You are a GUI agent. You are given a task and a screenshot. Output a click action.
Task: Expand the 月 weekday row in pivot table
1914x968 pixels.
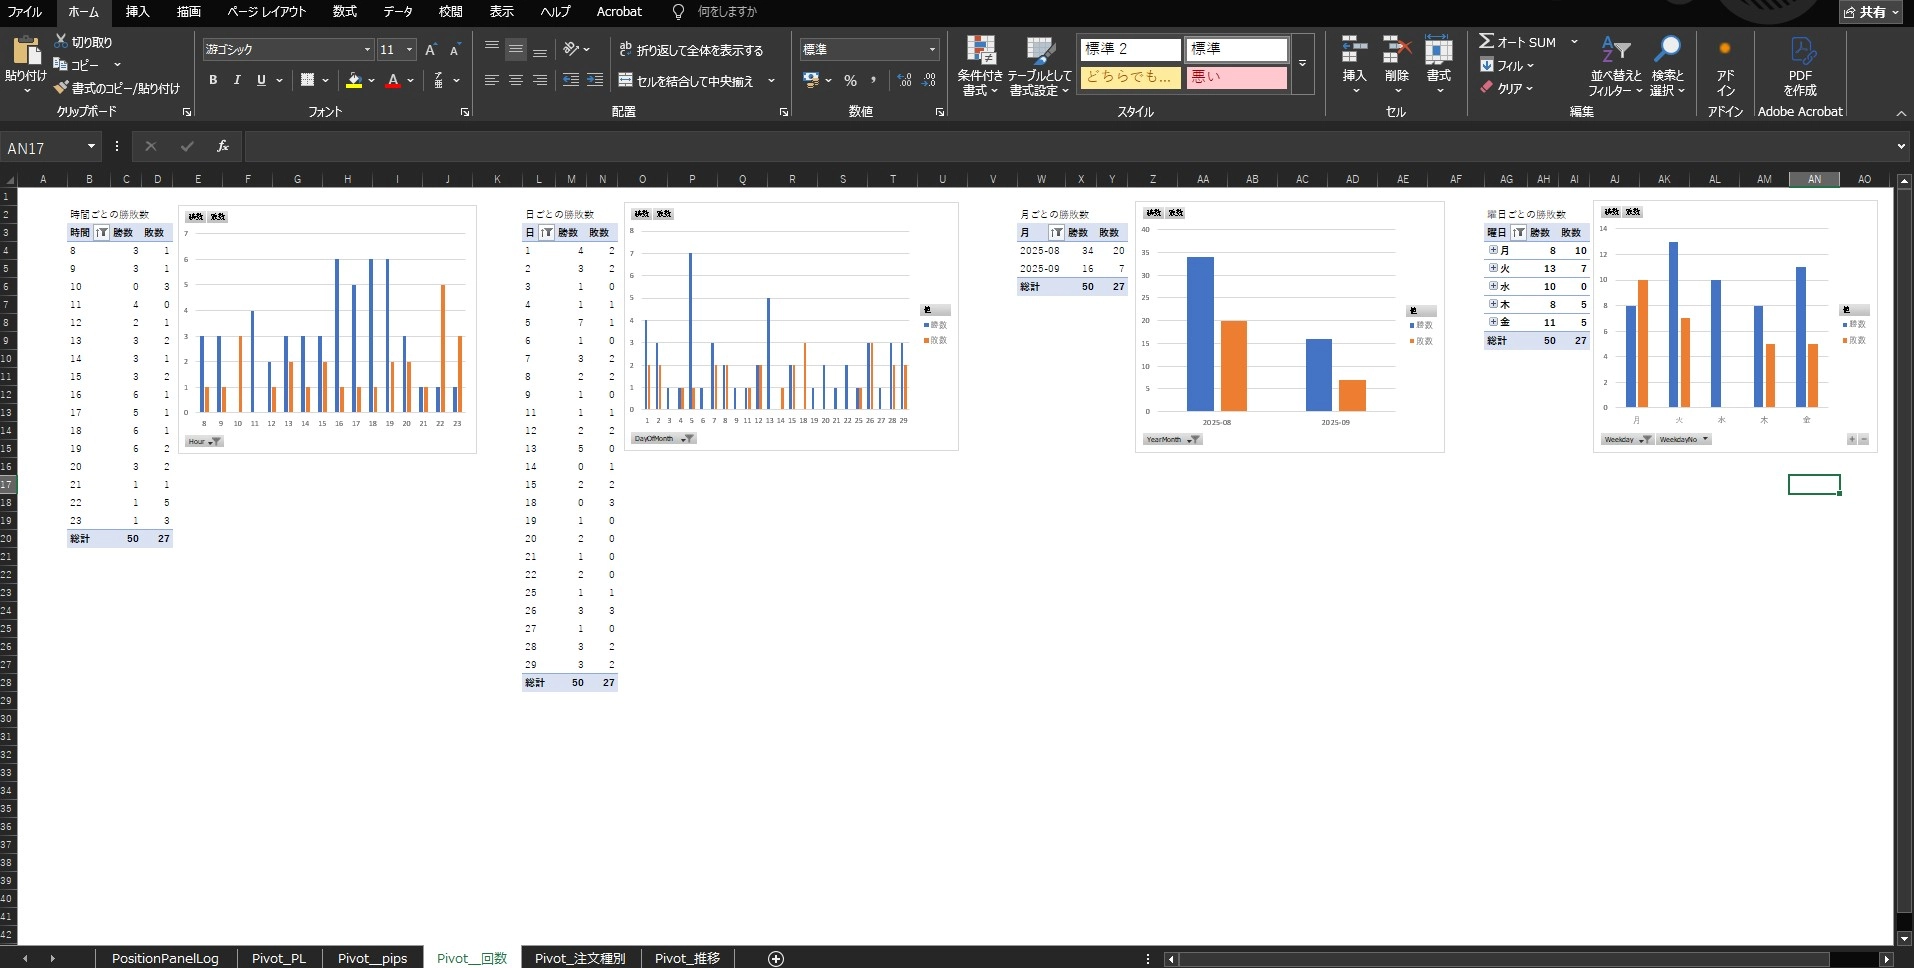(x=1493, y=250)
